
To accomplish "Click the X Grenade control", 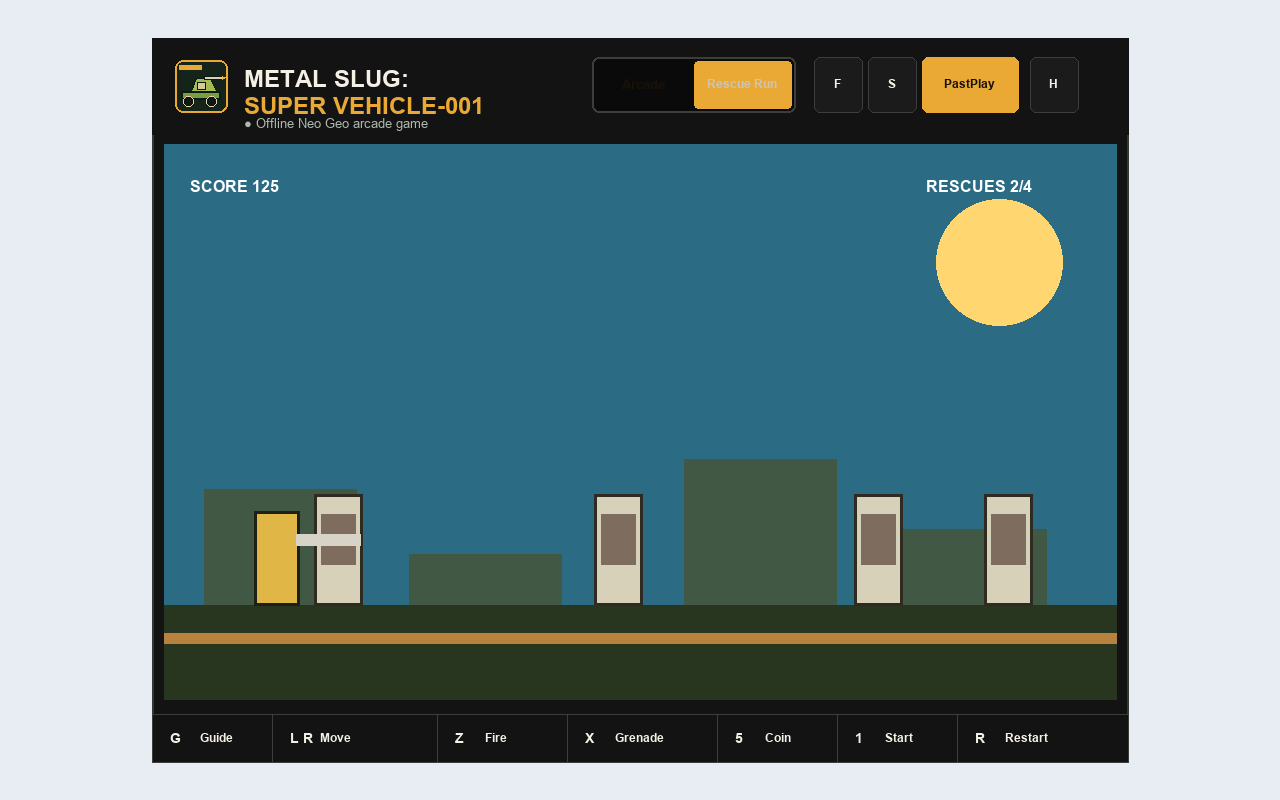I will coord(643,738).
